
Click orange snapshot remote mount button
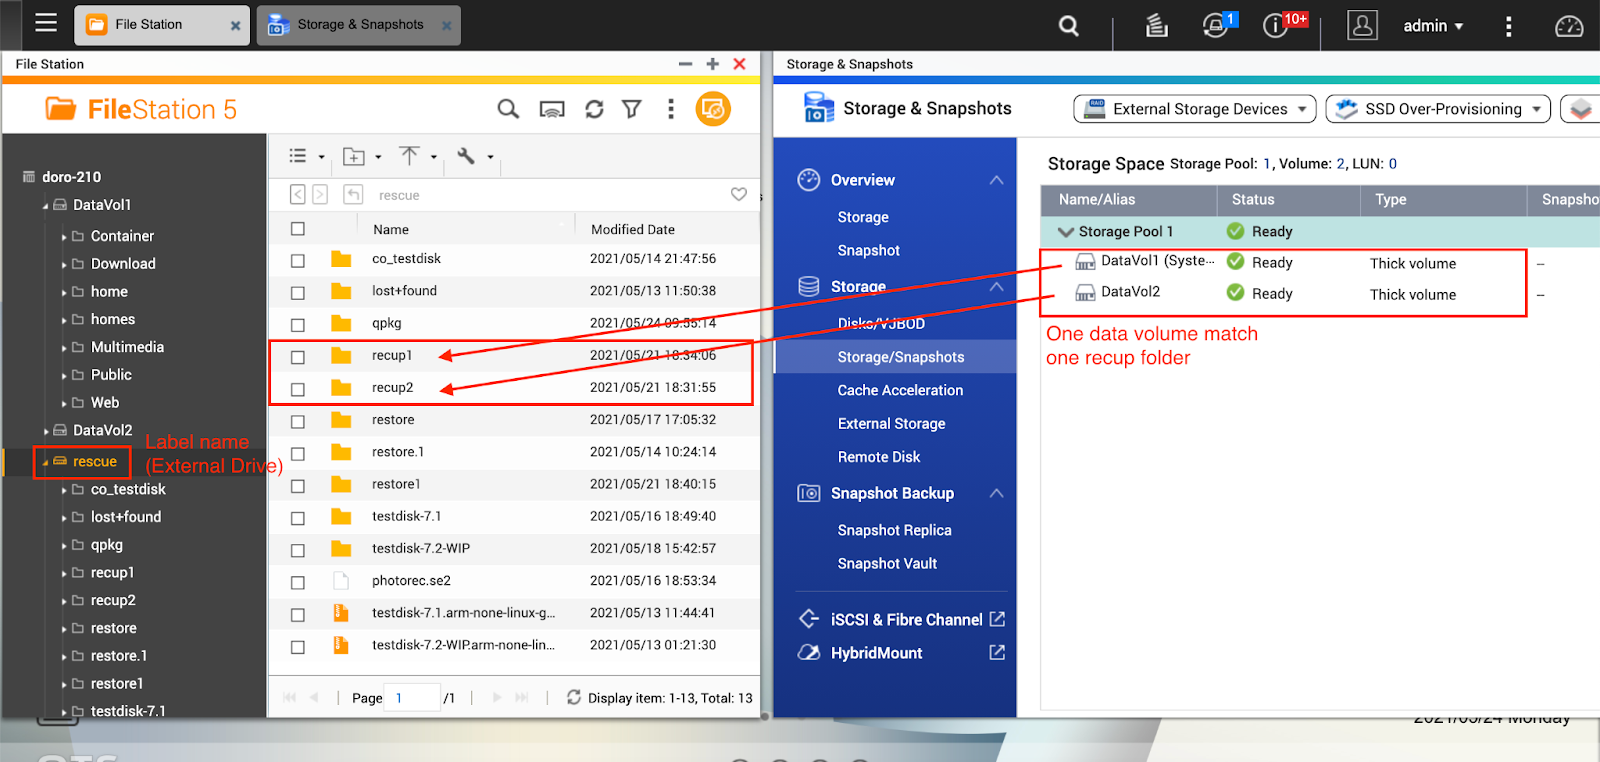pos(713,109)
